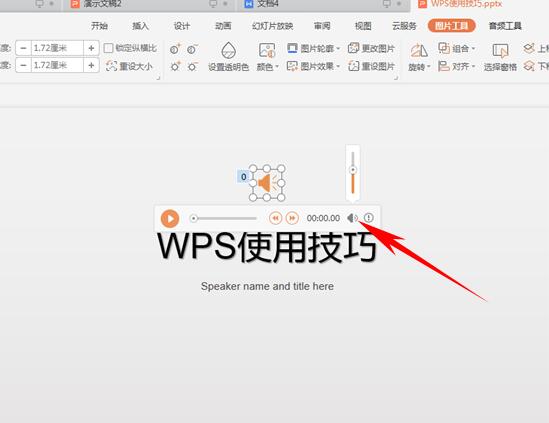This screenshot has width=549, height=423.
Task: Close the 演示文稿2 document tab
Action: 225,4
